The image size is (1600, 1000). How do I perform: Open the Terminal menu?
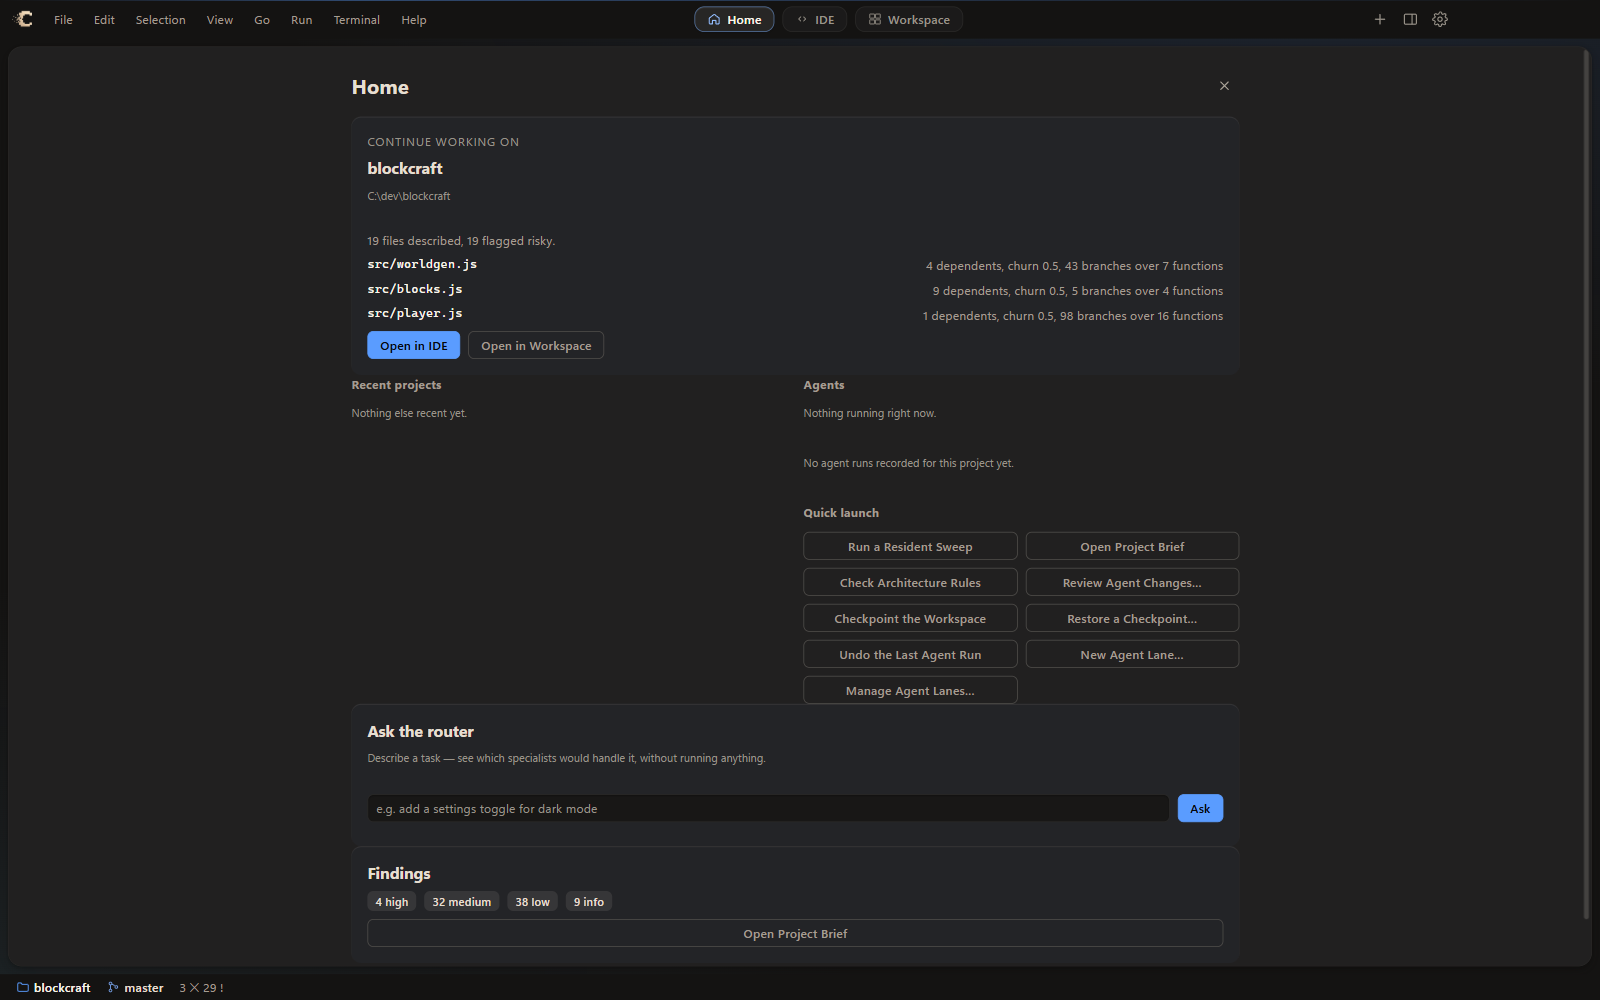[357, 20]
